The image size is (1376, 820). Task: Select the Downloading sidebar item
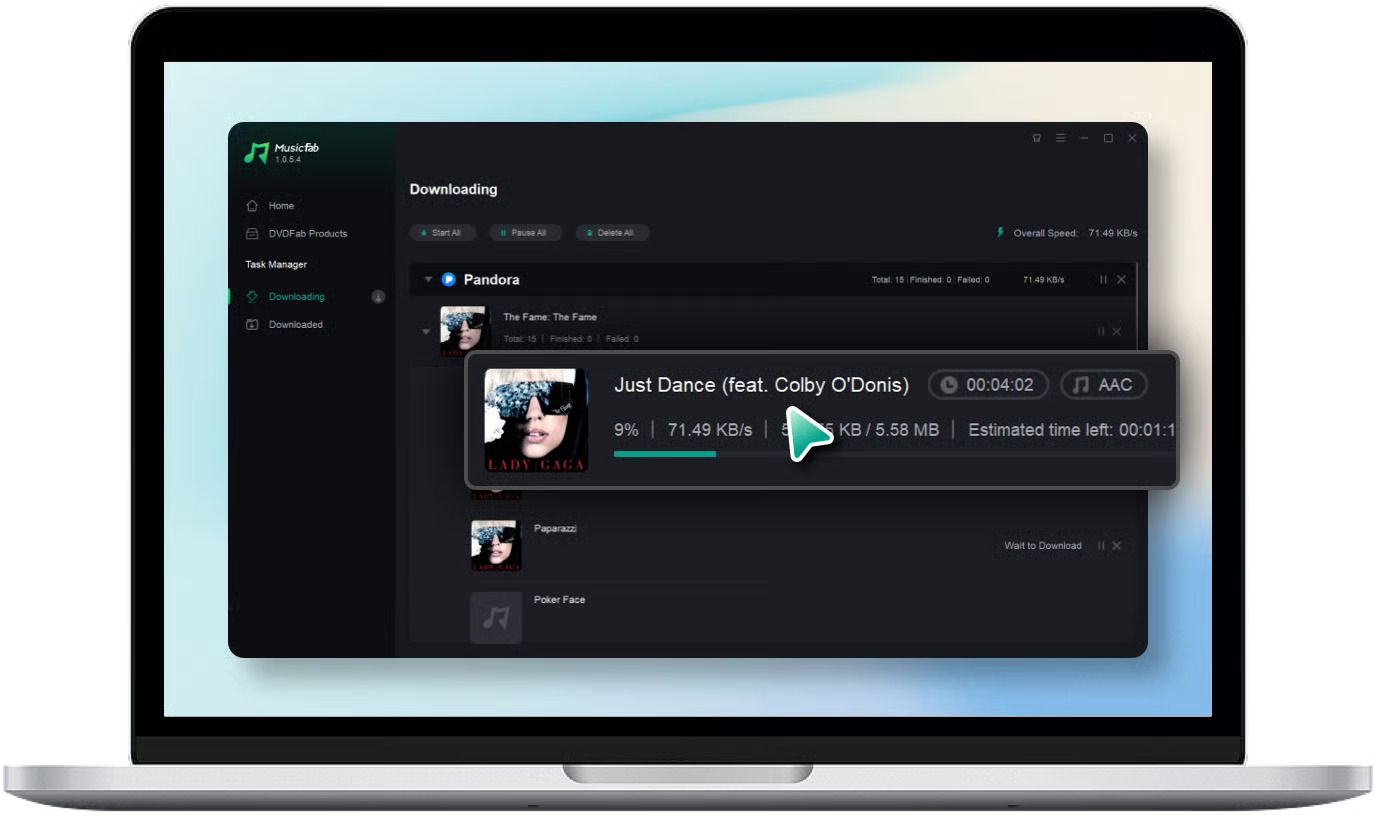(296, 297)
